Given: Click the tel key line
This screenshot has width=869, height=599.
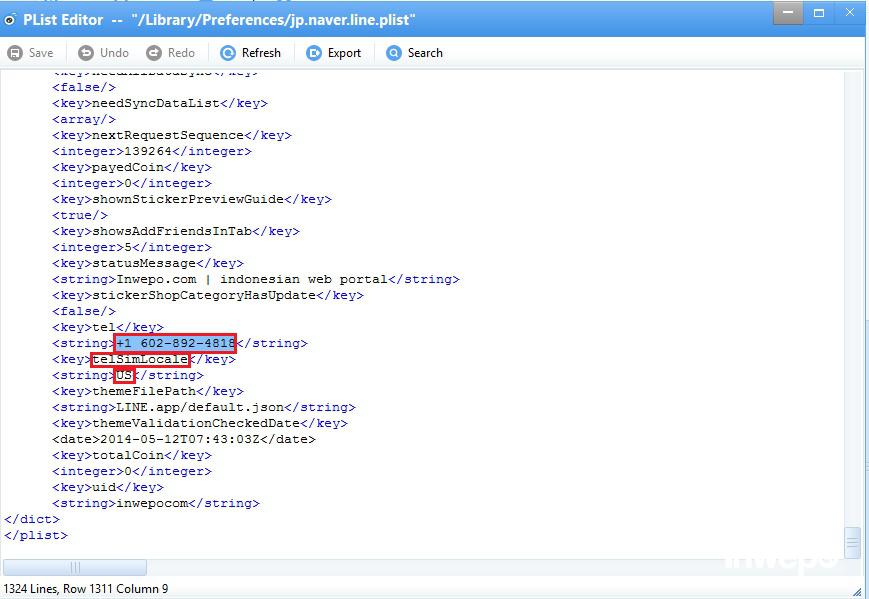Looking at the screenshot, I should pos(108,327).
